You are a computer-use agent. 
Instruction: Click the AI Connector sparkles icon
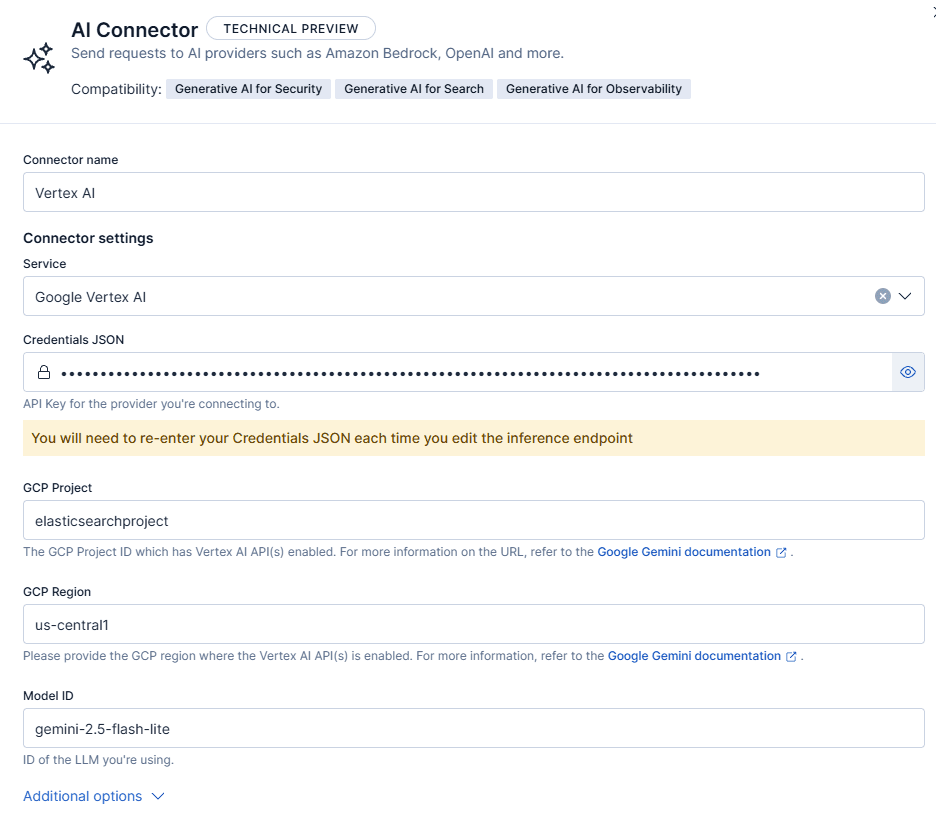[x=40, y=59]
